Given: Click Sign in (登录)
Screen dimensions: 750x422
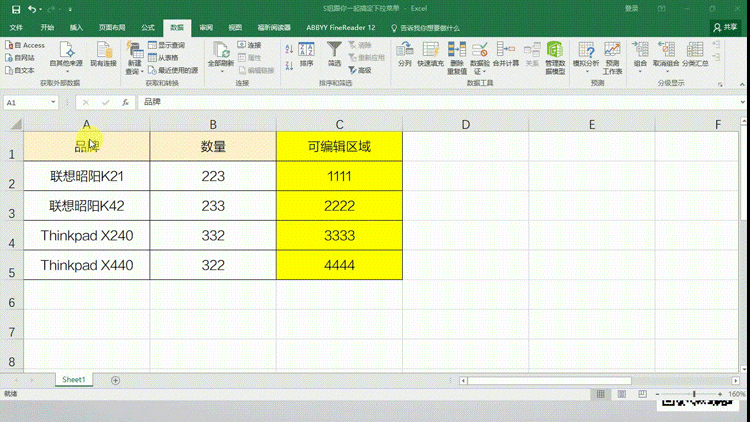Looking at the screenshot, I should coord(631,9).
